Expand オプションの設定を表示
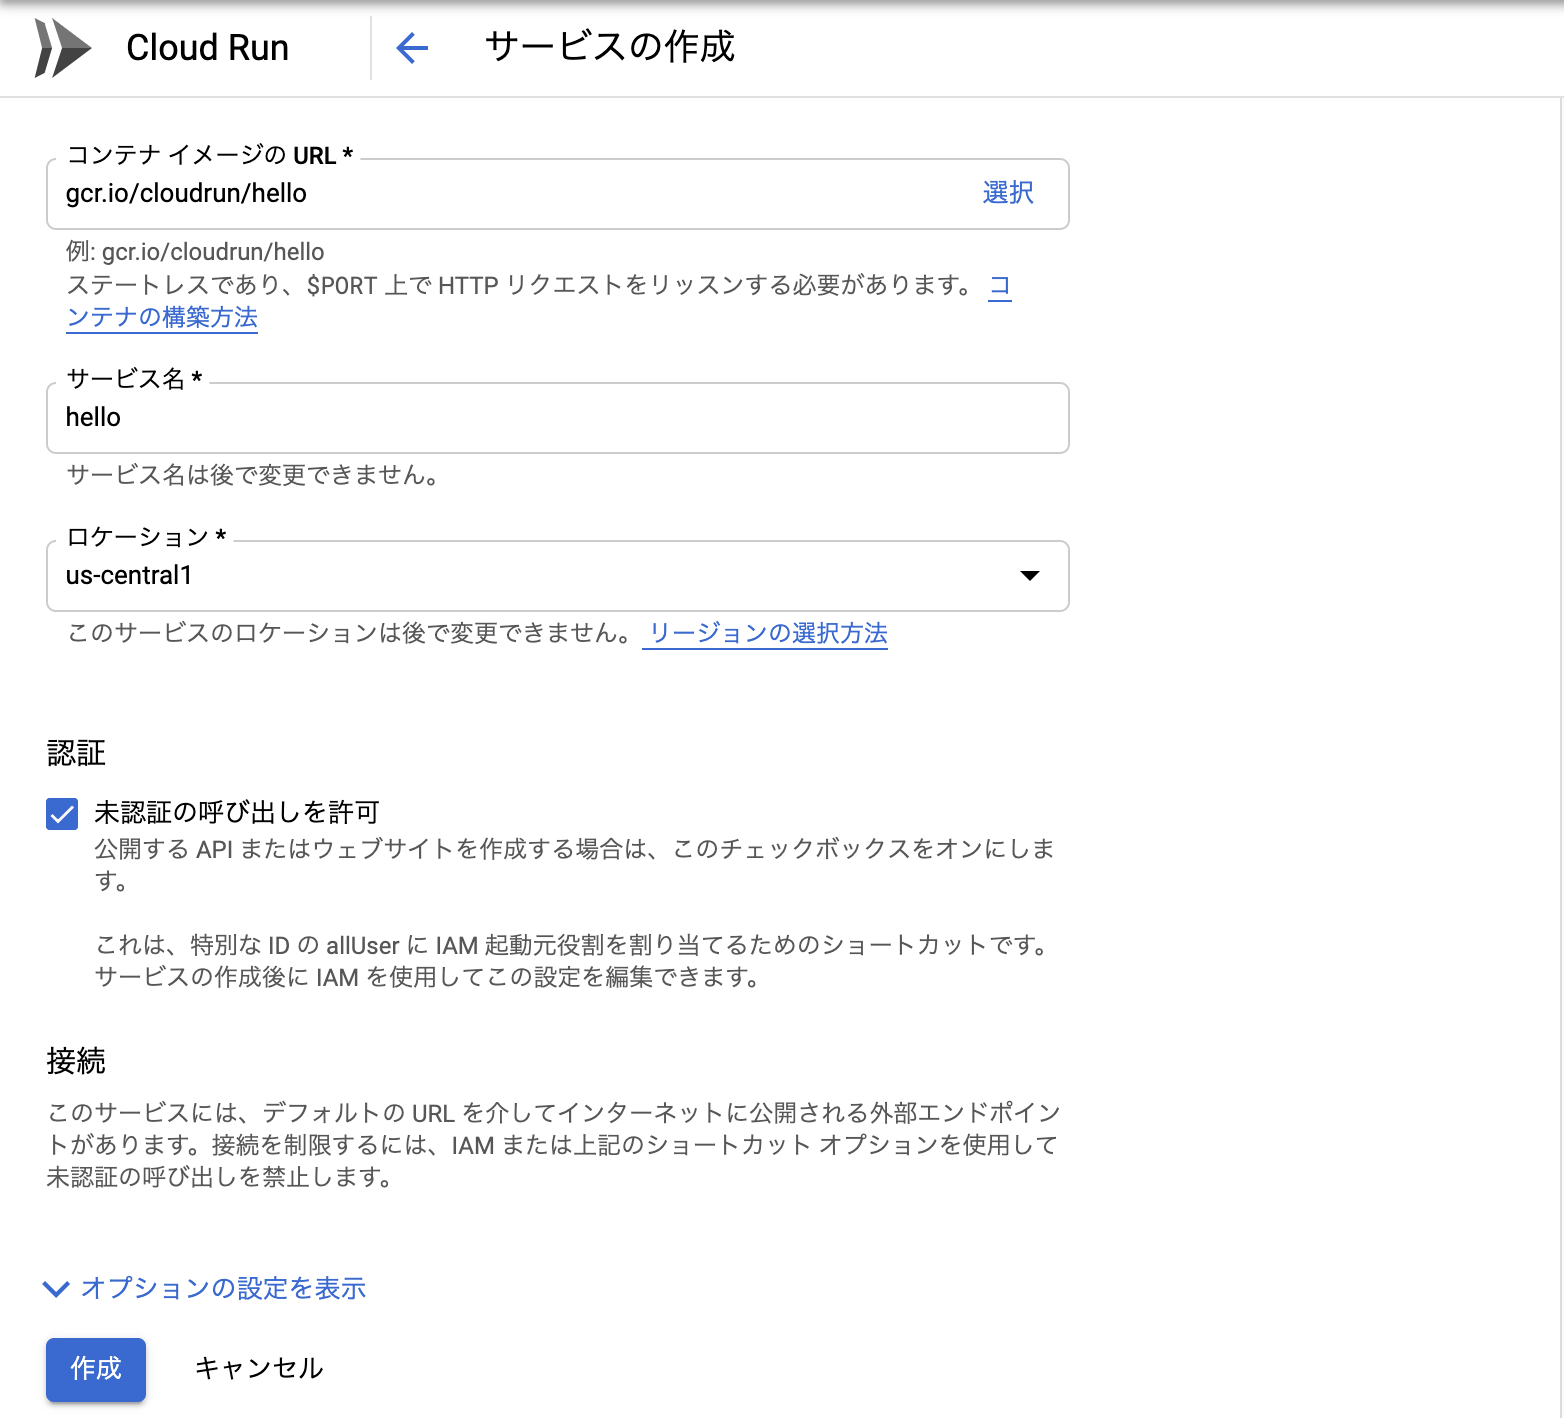The image size is (1564, 1418). (205, 1288)
